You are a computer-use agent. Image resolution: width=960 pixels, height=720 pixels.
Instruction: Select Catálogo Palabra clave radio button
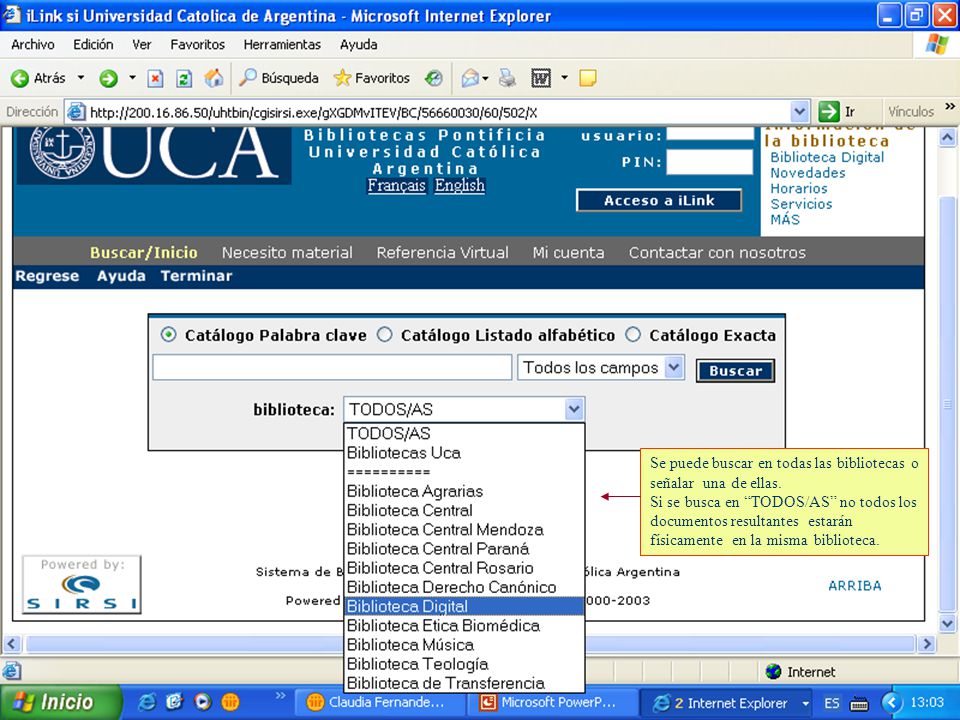coord(168,335)
